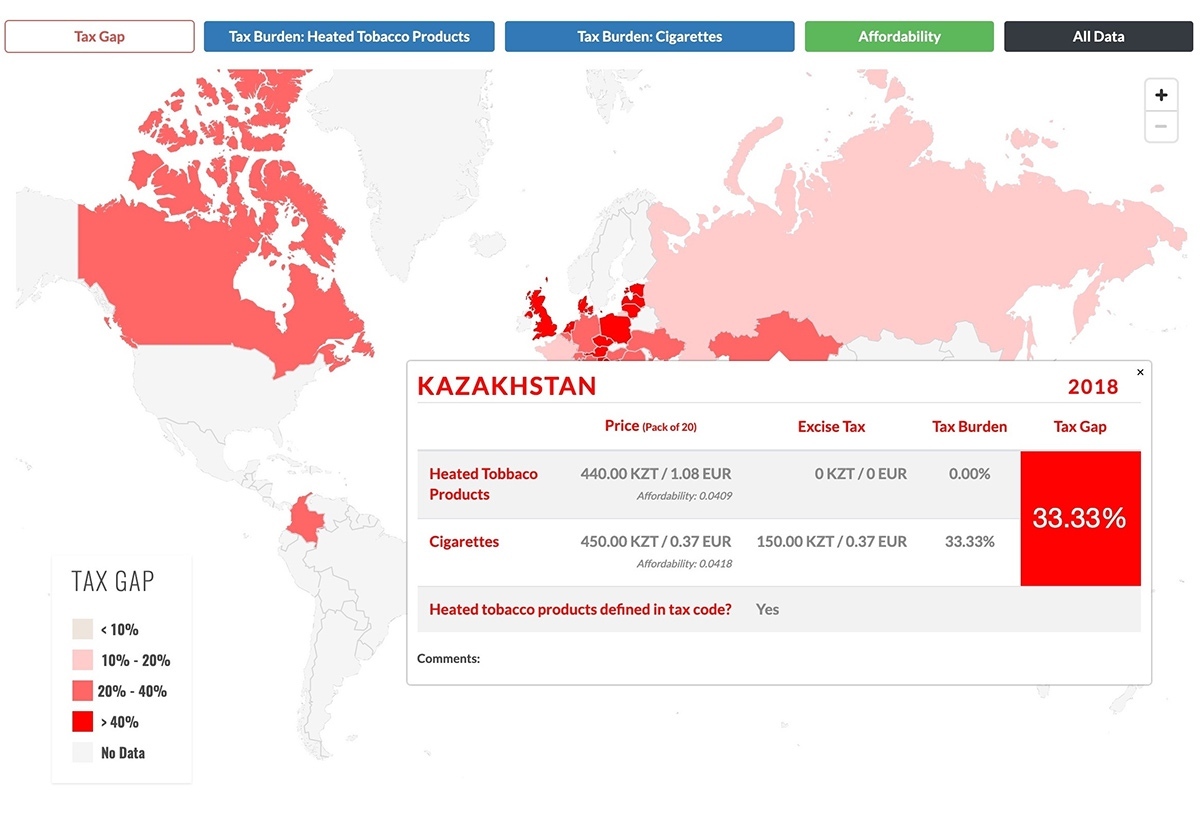Click the map zoom out minus button
The height and width of the screenshot is (818, 1200).
(1161, 126)
